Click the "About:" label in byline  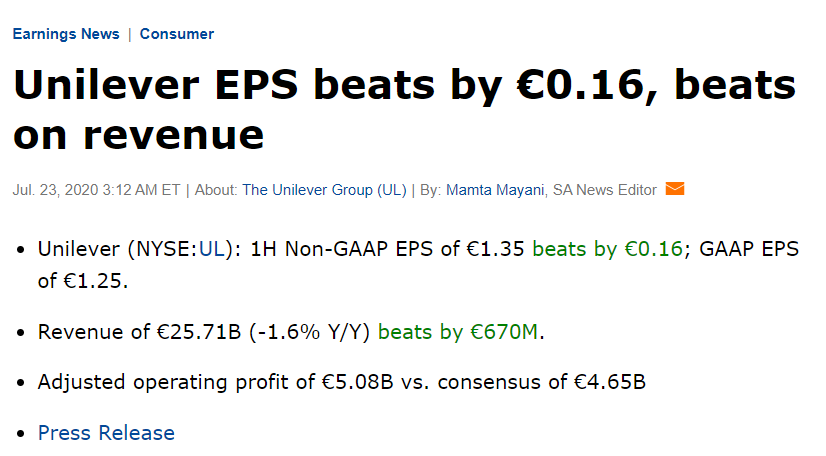tap(216, 190)
